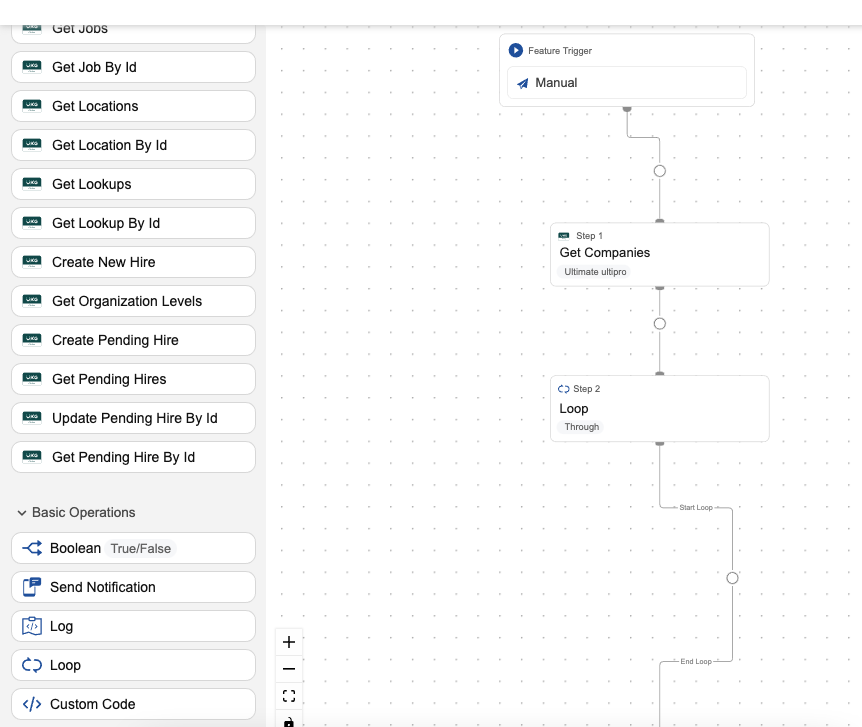Click the UKG icon beside Get Location By Id
Viewport: 862px width, 727px height.
coord(32,145)
